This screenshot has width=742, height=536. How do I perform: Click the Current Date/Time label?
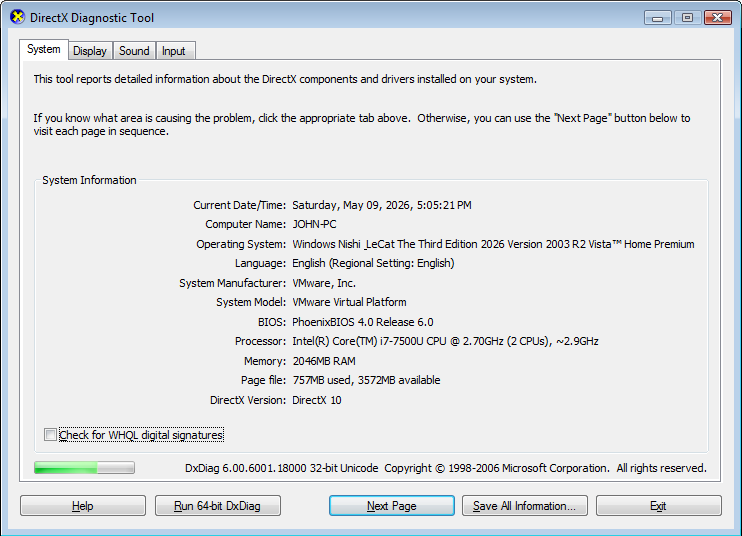(x=239, y=205)
